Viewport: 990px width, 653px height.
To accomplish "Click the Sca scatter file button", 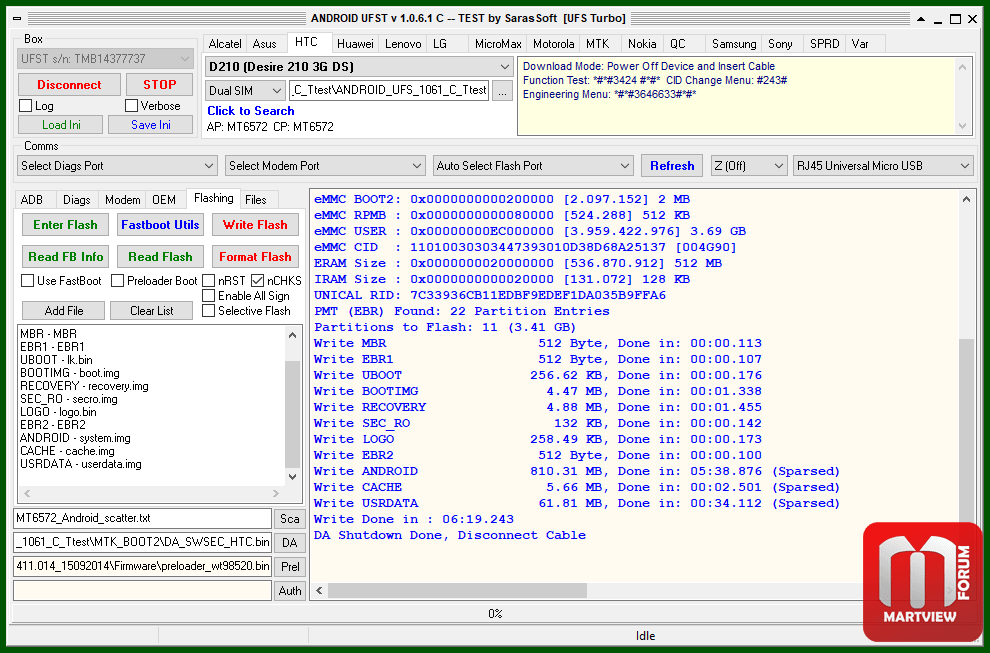I will (290, 518).
